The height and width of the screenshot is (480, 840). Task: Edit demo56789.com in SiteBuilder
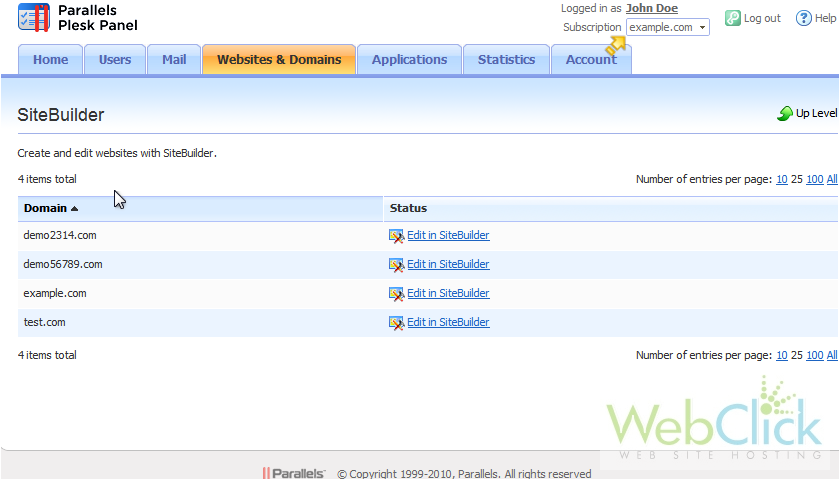click(x=448, y=264)
